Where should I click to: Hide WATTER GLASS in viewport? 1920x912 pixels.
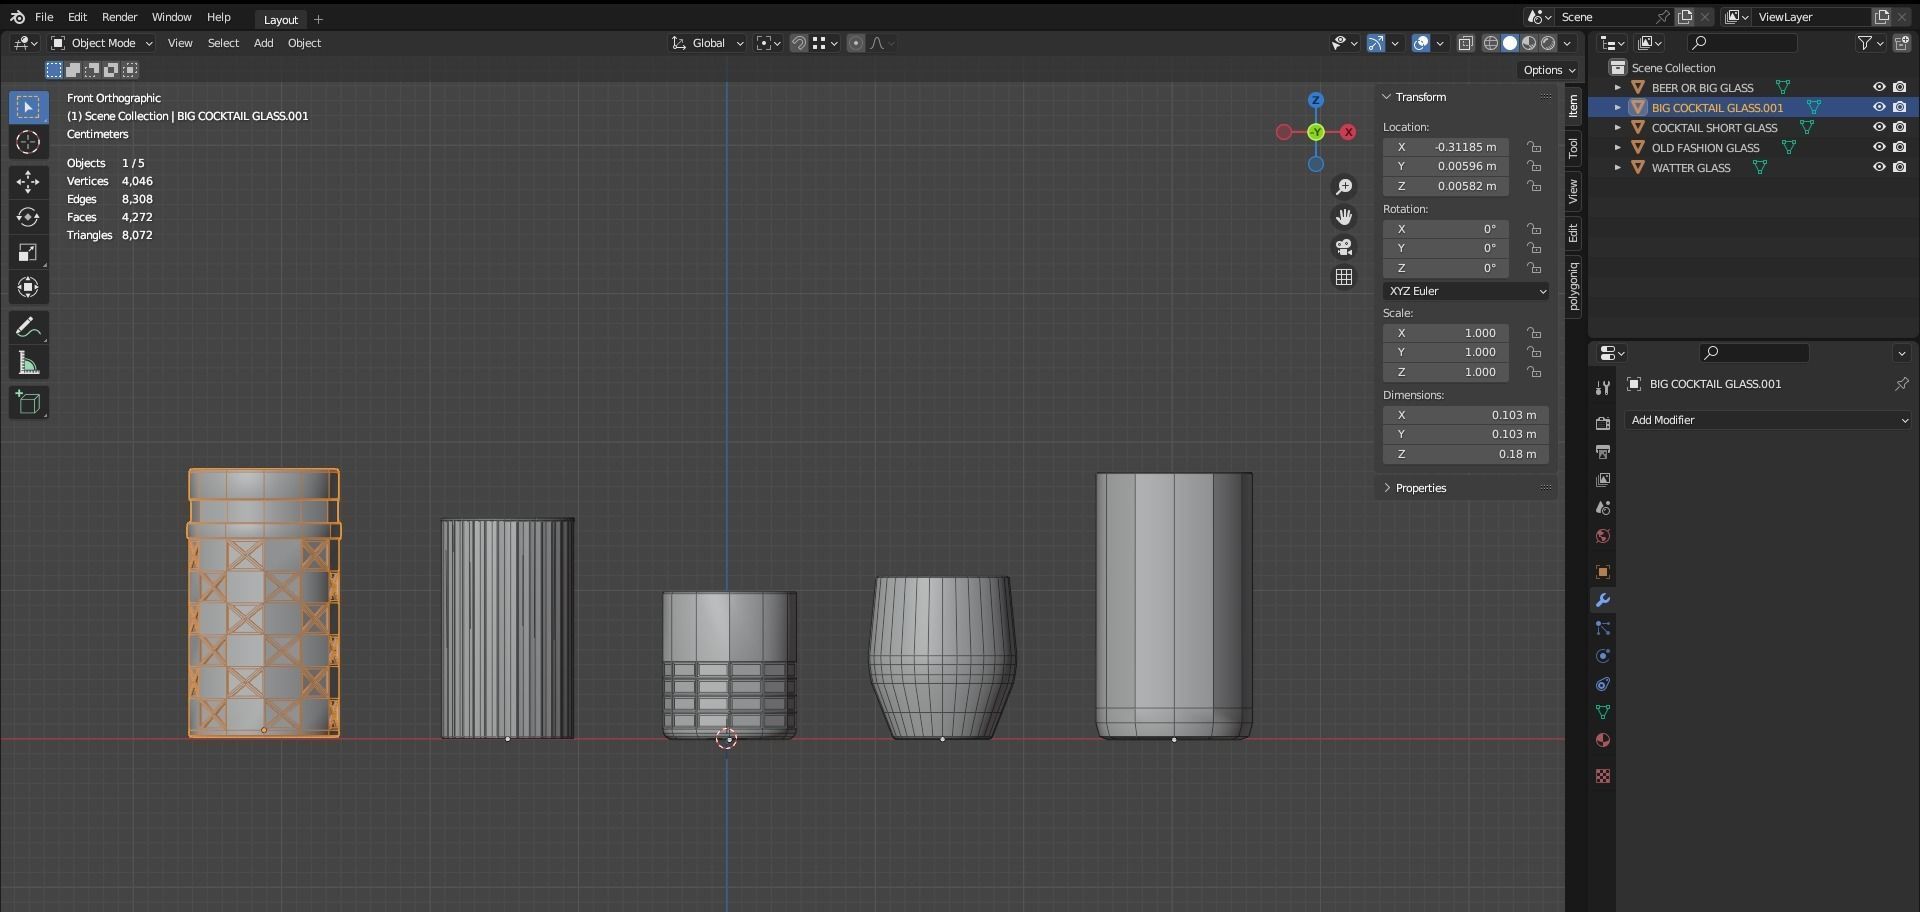[x=1879, y=168]
